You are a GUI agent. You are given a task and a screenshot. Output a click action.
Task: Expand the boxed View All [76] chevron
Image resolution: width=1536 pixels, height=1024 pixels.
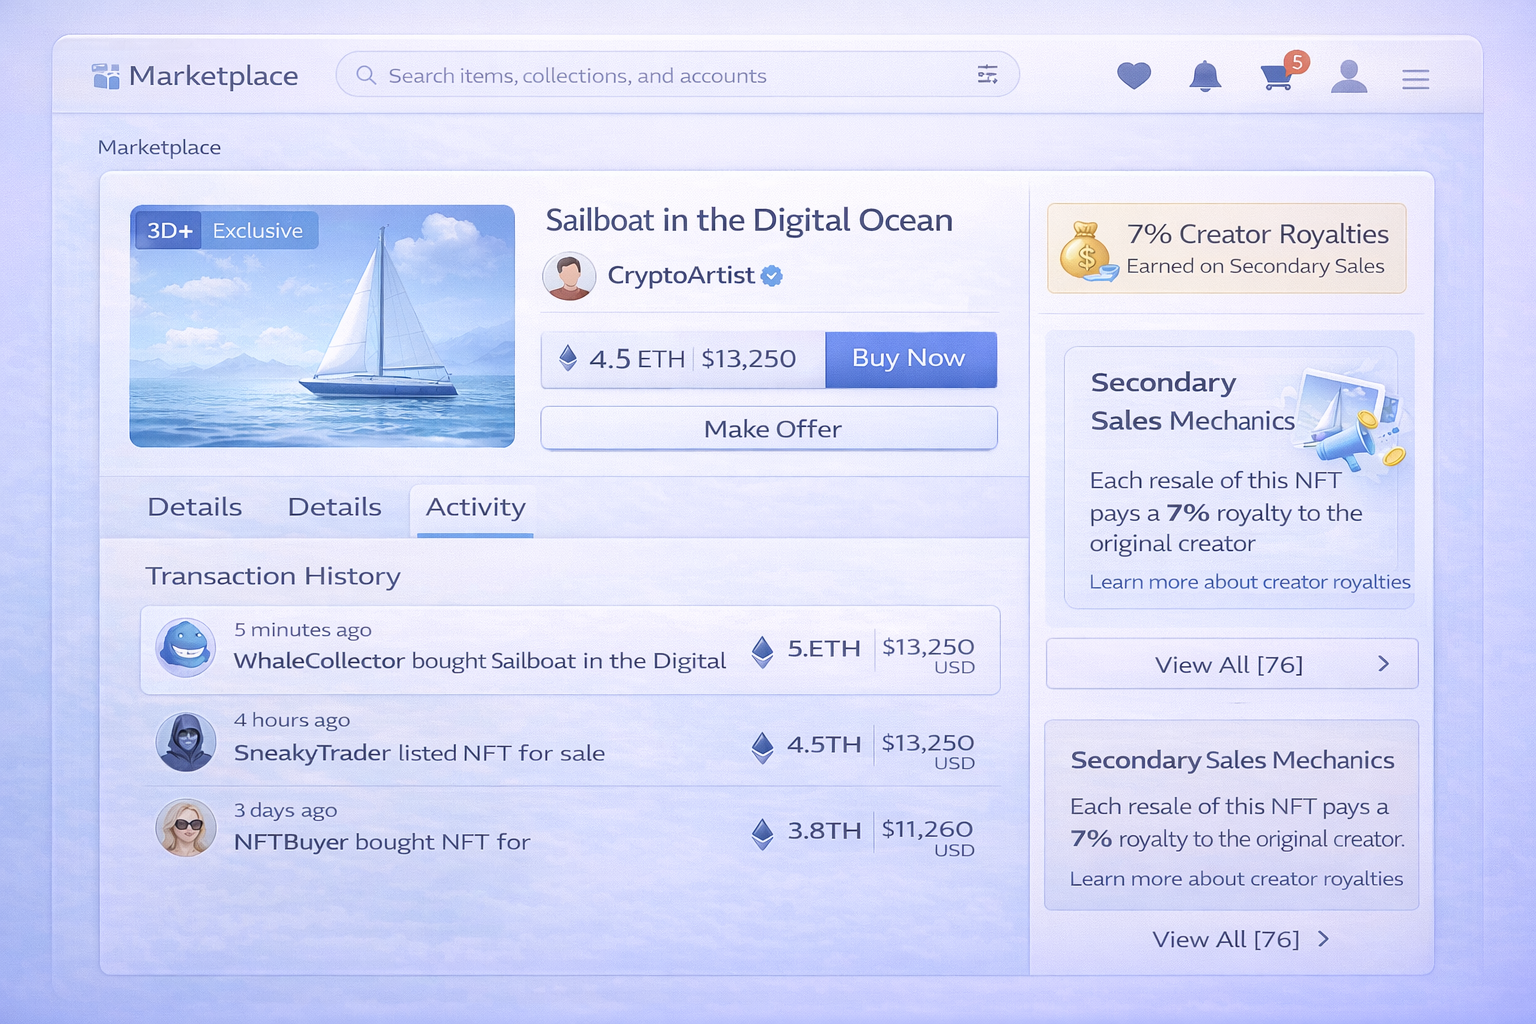pos(1383,664)
